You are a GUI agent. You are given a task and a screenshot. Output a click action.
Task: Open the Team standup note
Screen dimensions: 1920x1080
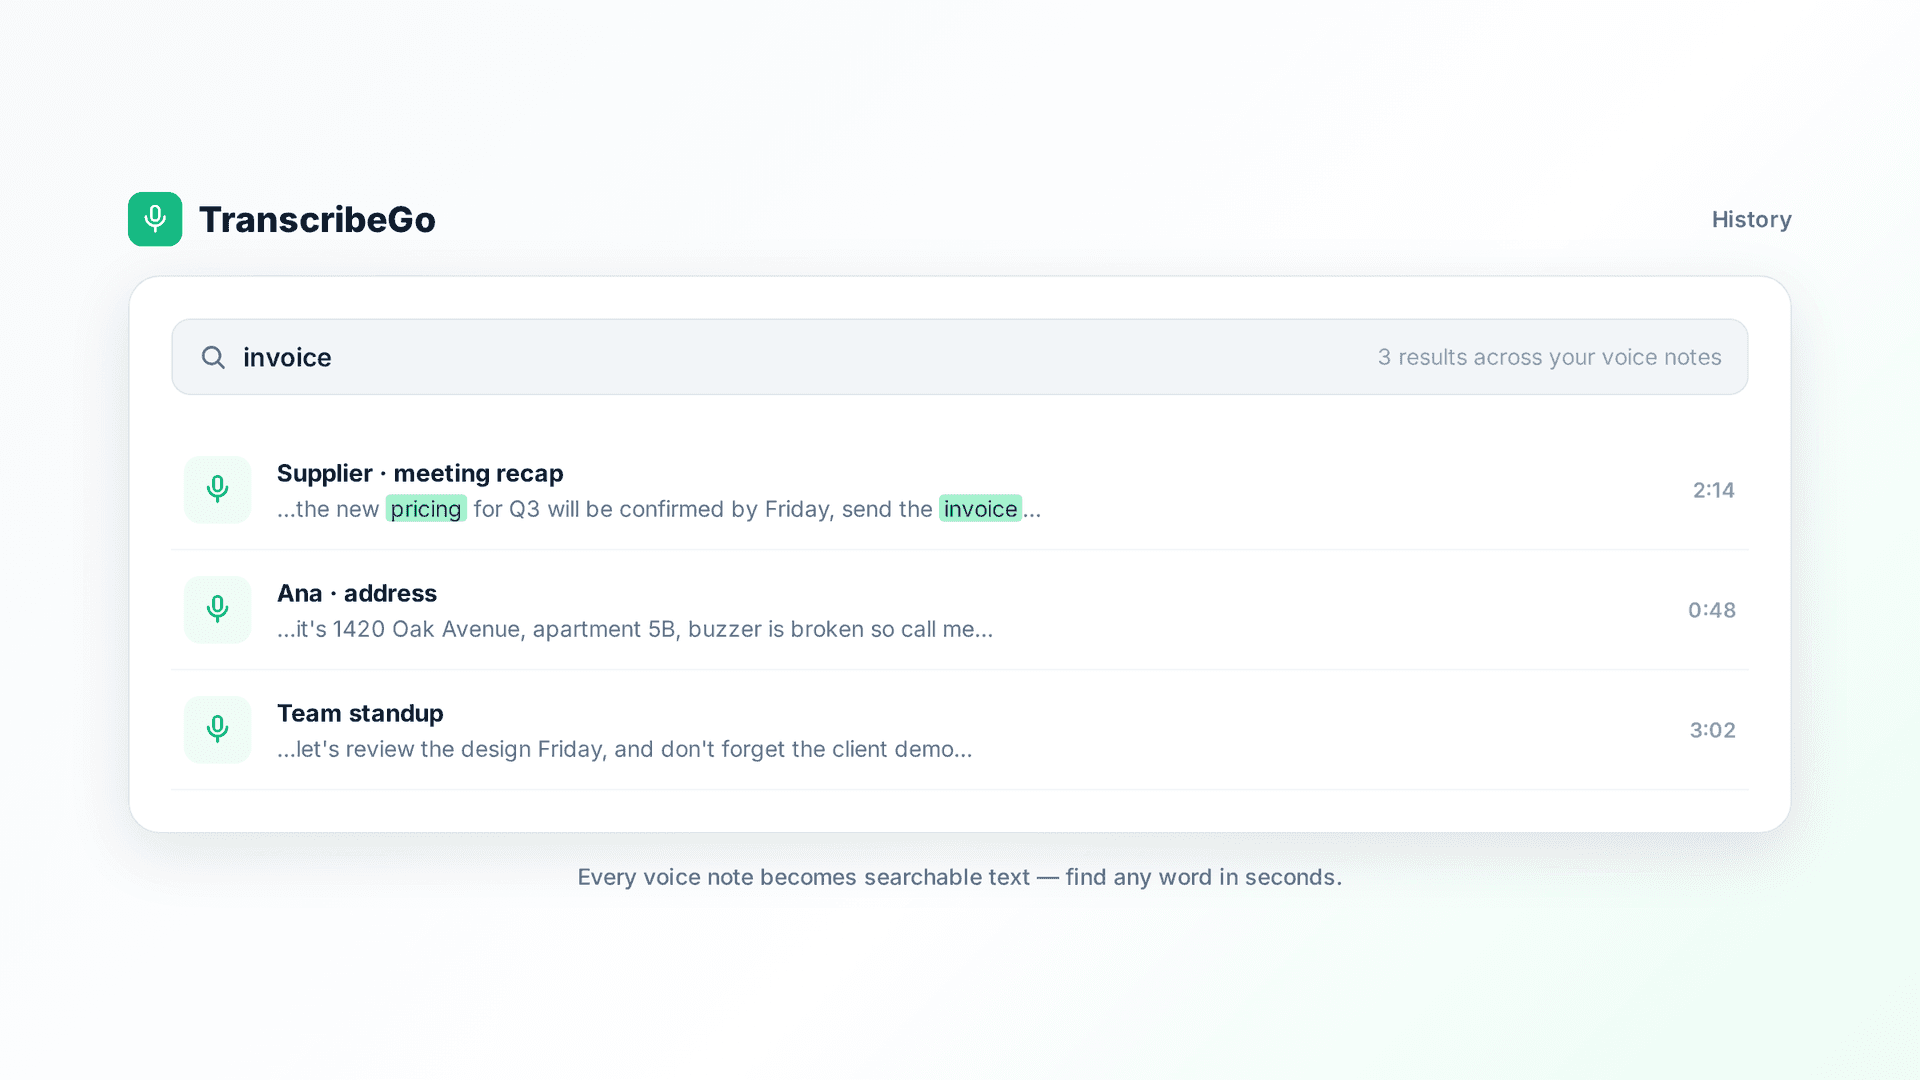(959, 730)
